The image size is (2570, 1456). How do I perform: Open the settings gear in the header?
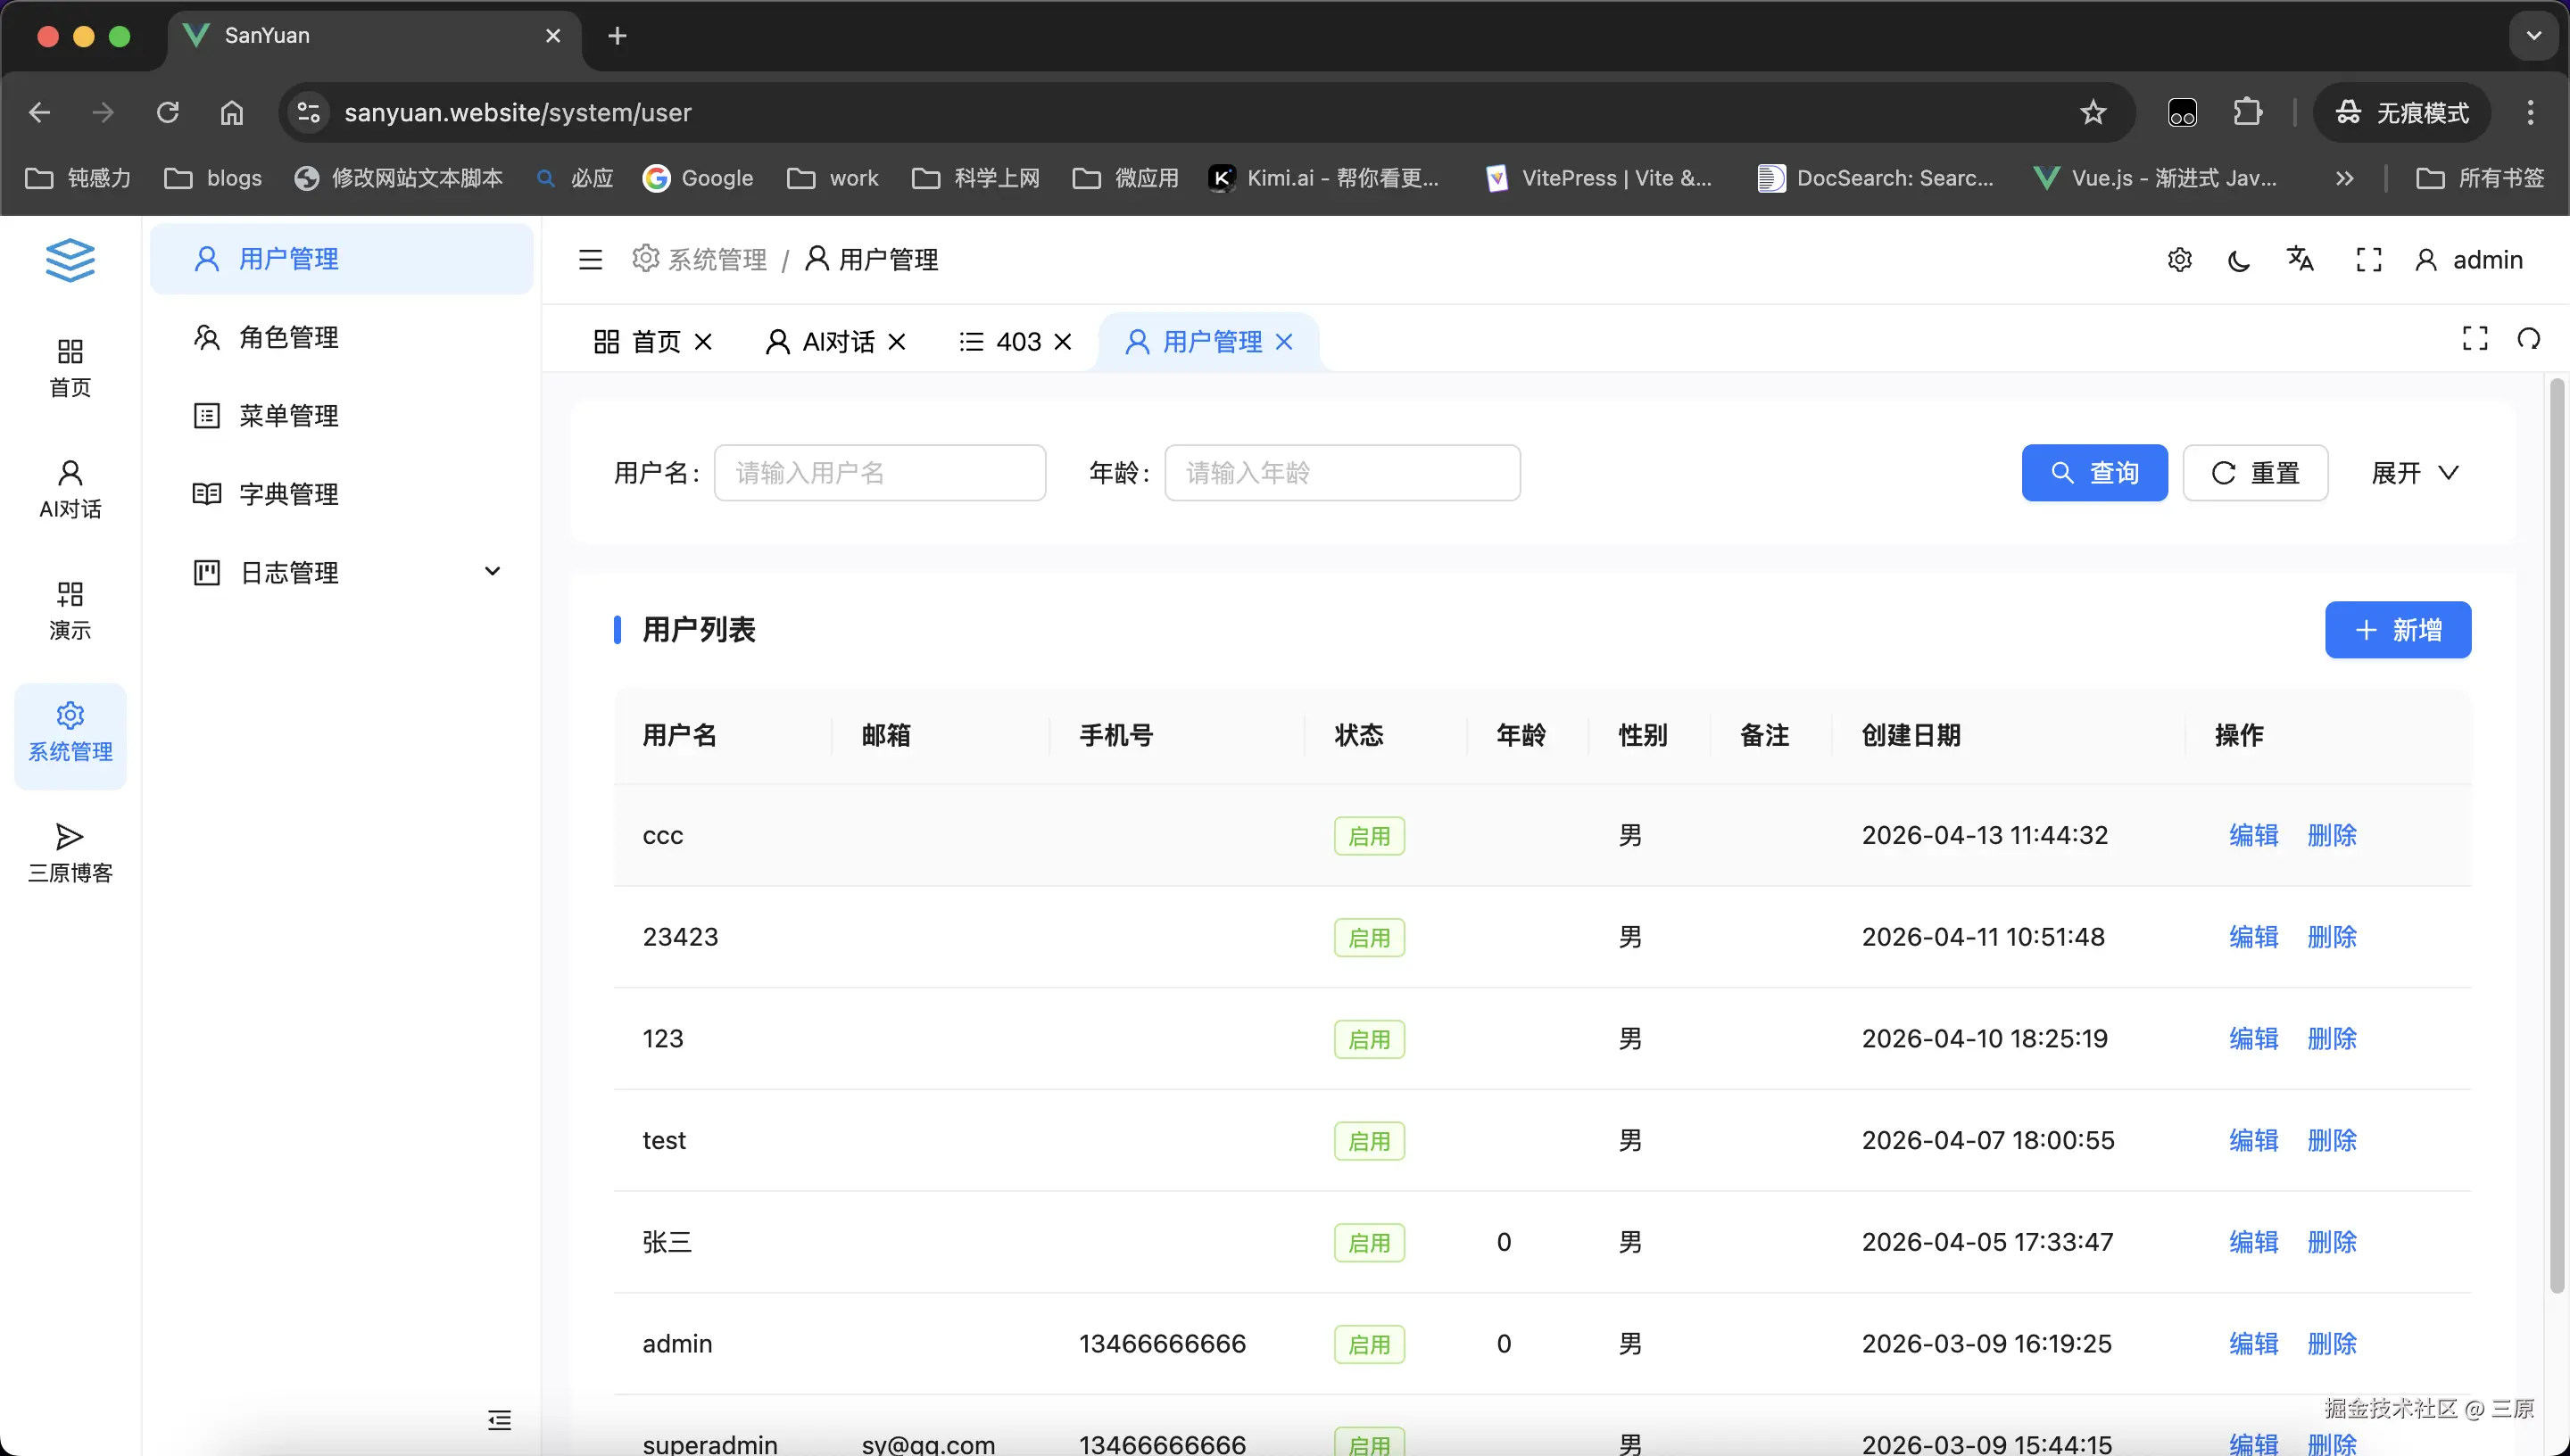[2180, 259]
